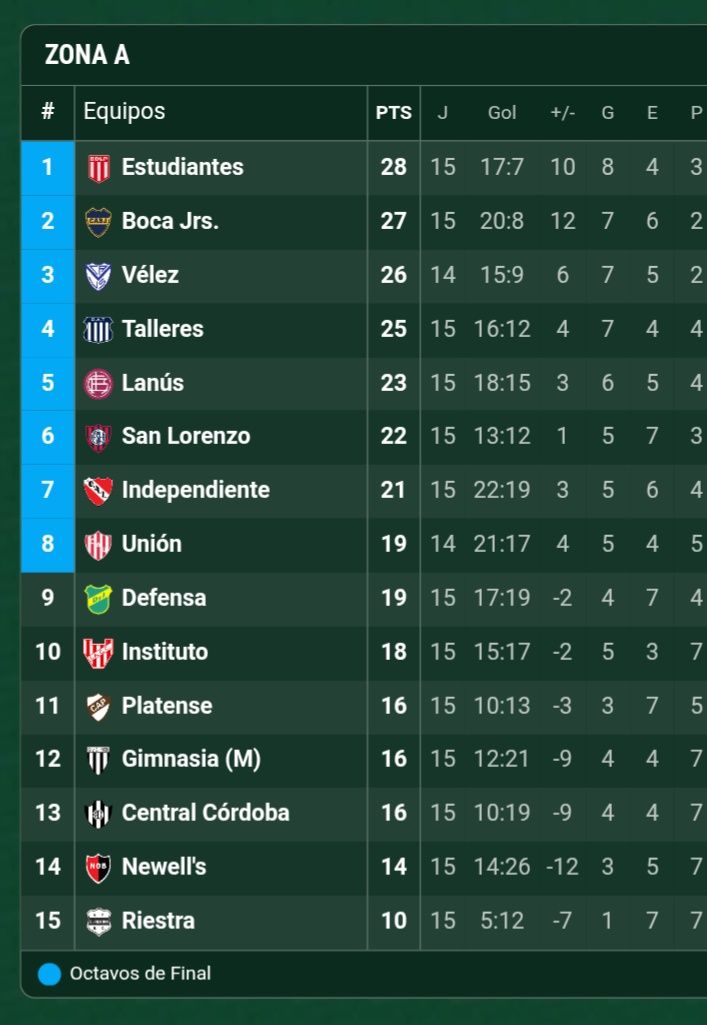Image resolution: width=707 pixels, height=1025 pixels.
Task: Sort table by Gol column header
Action: pyautogui.click(x=502, y=113)
